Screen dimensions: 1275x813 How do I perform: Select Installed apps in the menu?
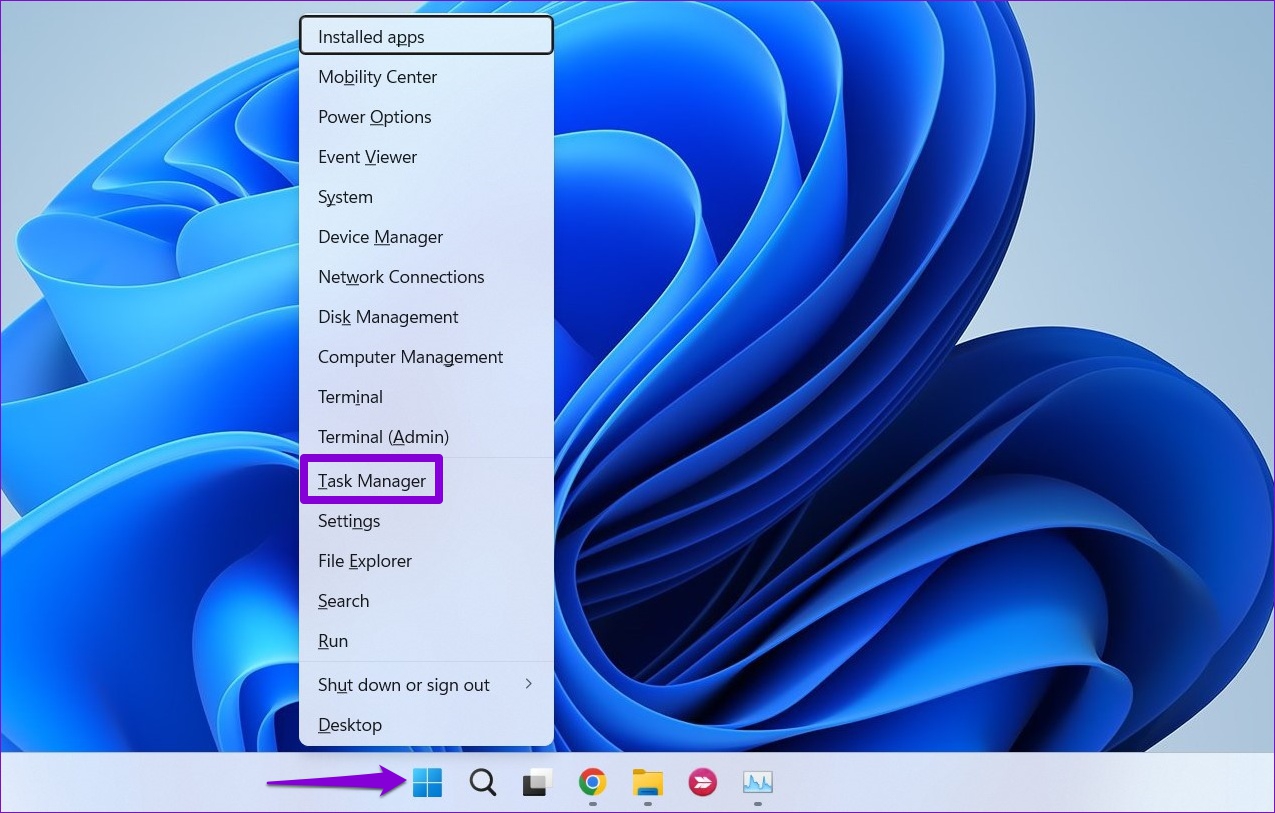click(370, 36)
